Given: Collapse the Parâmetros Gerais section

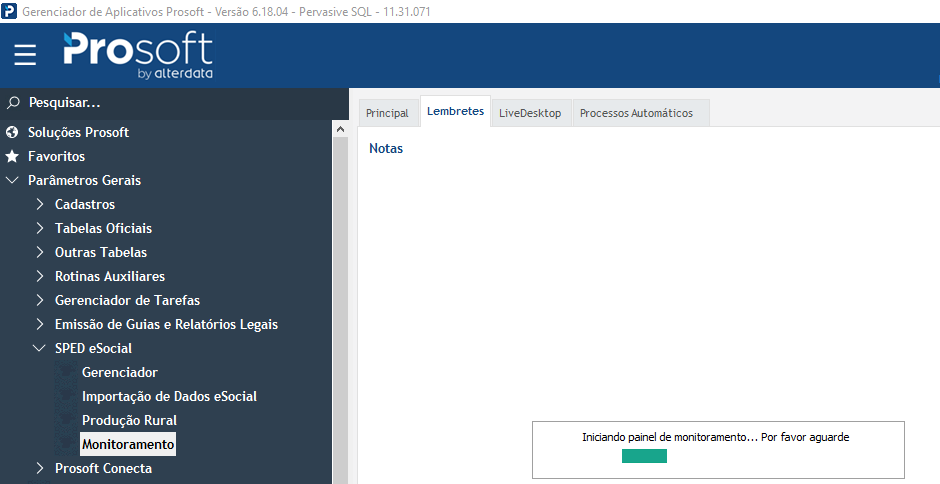Looking at the screenshot, I should (11, 180).
